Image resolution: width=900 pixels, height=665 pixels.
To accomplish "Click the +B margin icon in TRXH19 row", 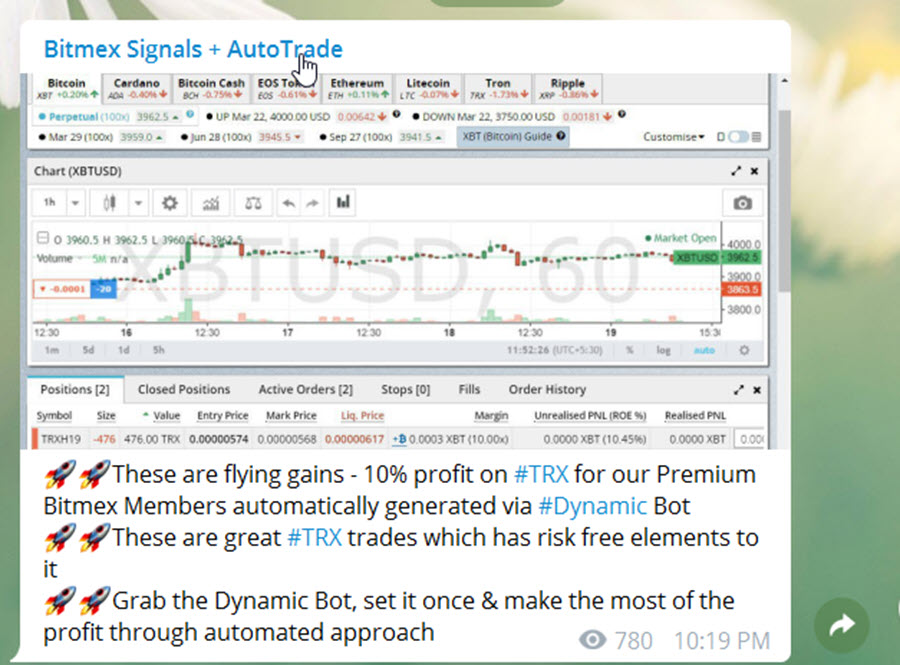I will (399, 439).
